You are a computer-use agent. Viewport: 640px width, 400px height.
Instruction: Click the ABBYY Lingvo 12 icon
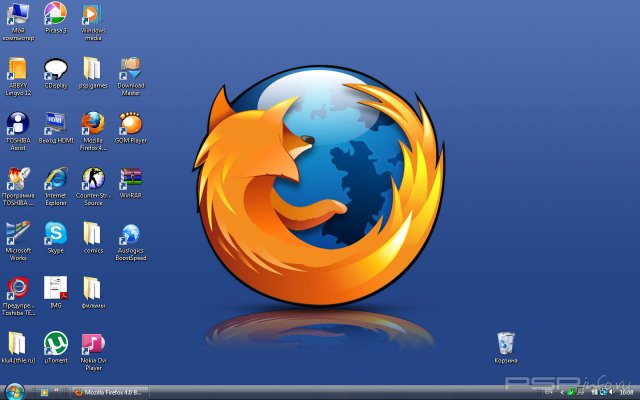pyautogui.click(x=18, y=69)
